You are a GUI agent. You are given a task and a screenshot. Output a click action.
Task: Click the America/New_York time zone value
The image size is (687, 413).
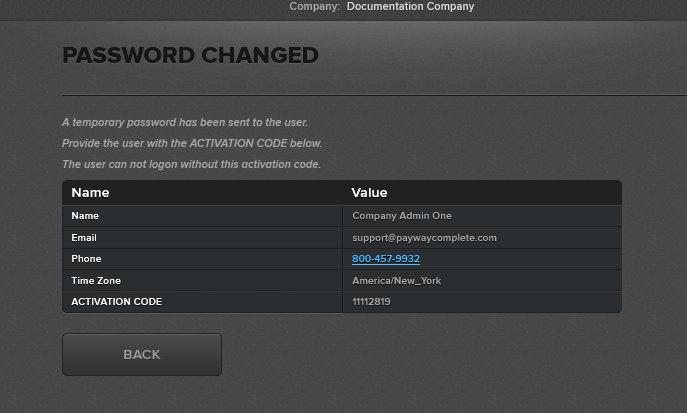(x=396, y=281)
